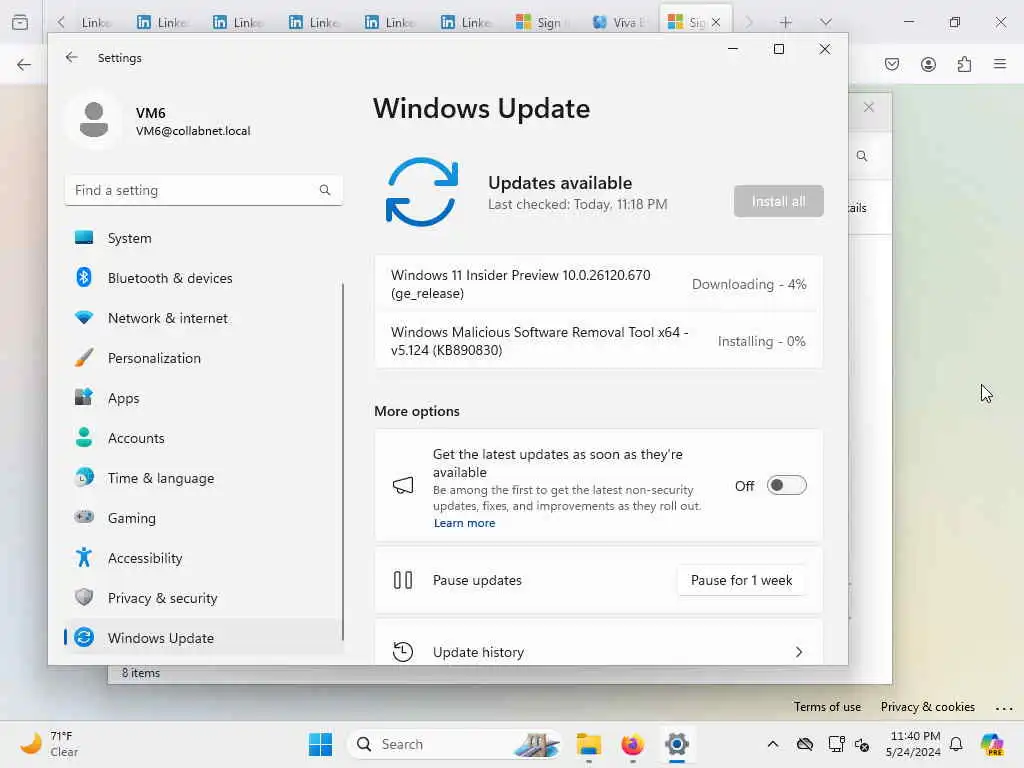Click the more options ellipsis in page footer
This screenshot has width=1024, height=768.
pyautogui.click(x=1004, y=708)
